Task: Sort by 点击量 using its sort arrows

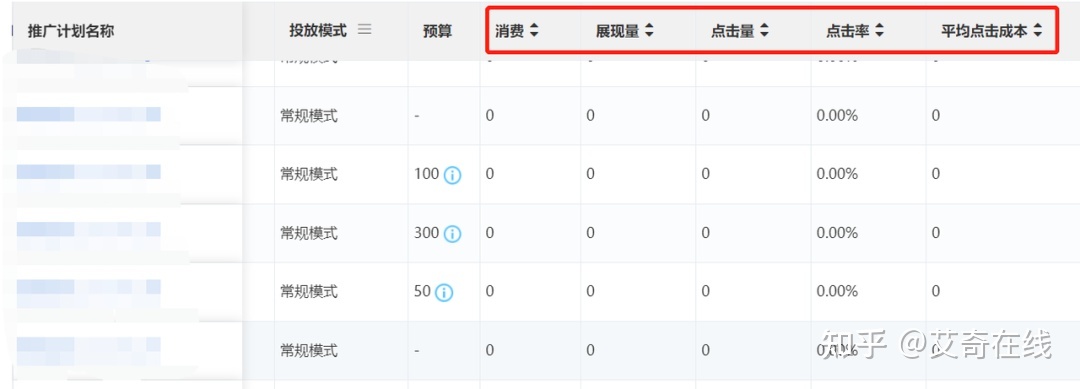Action: [765, 31]
